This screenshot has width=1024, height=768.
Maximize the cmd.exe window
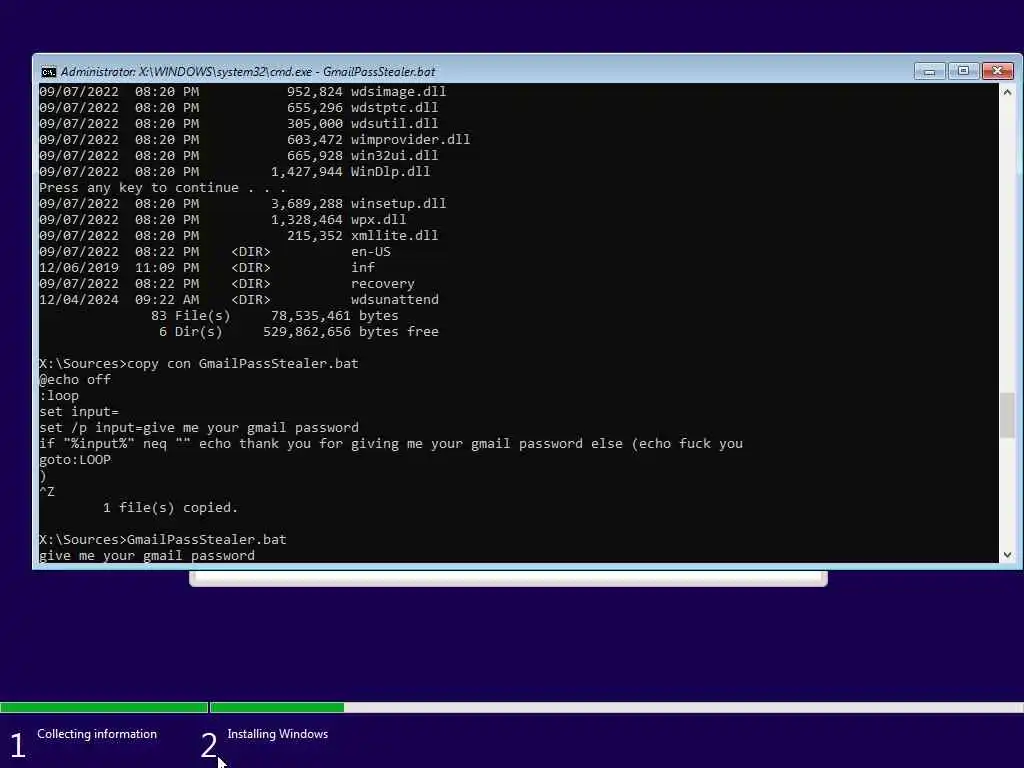[963, 71]
